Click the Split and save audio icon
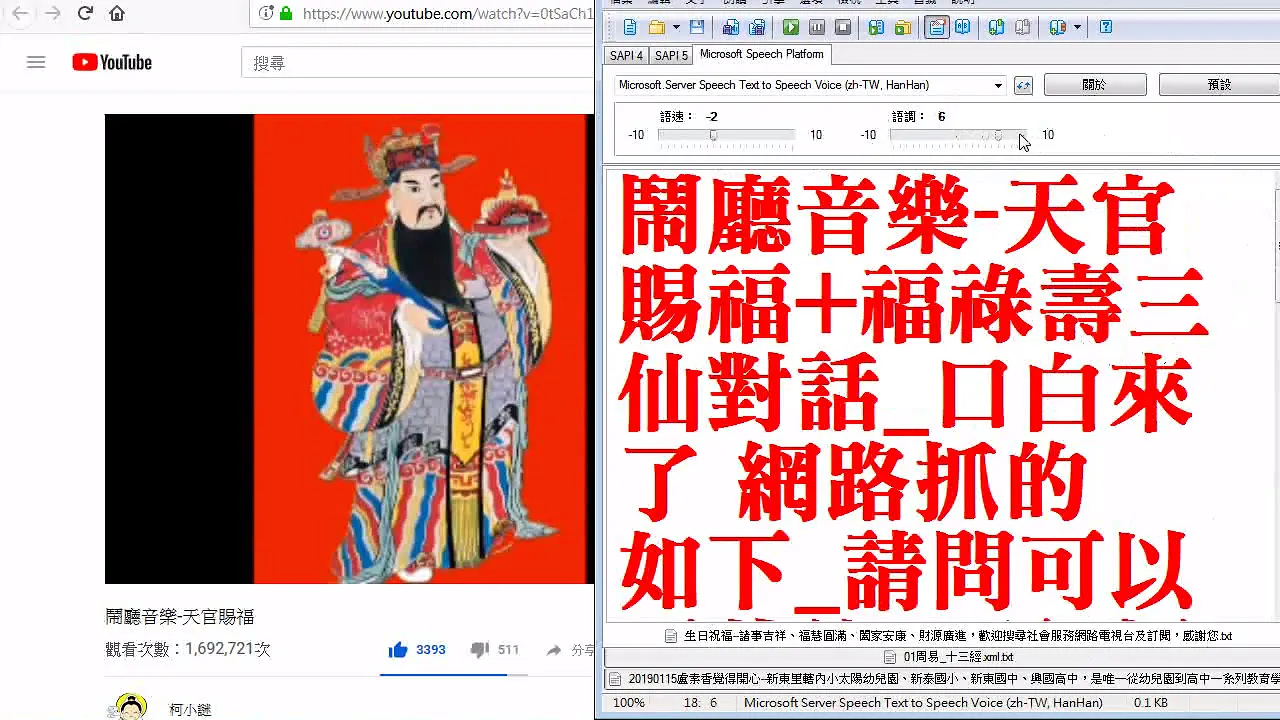Viewport: 1280px width, 720px height. click(757, 28)
